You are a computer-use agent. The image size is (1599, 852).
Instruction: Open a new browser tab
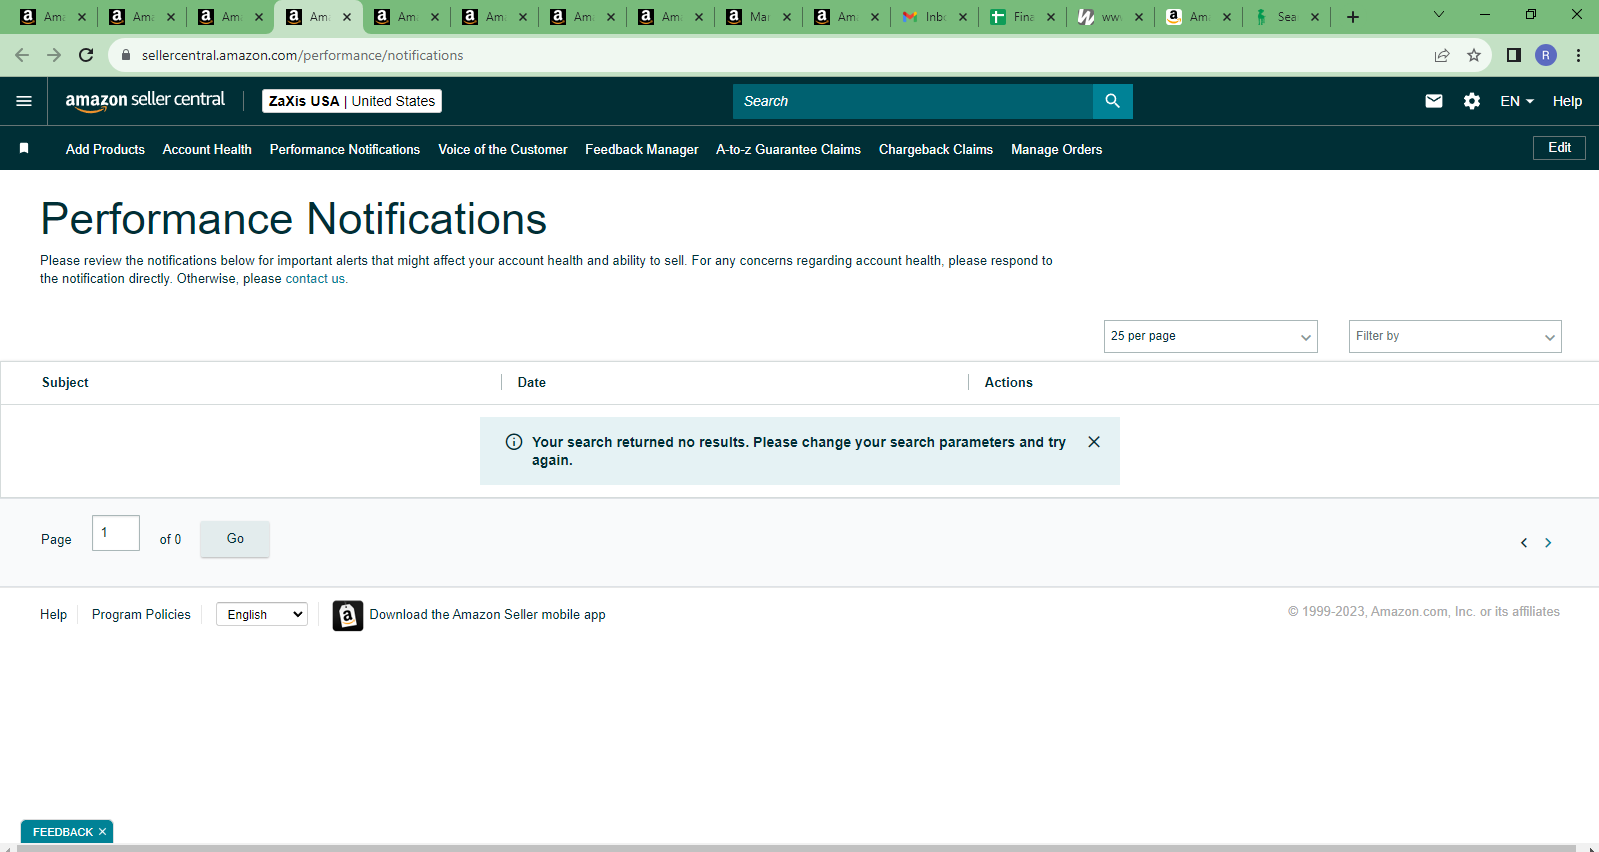point(1353,17)
